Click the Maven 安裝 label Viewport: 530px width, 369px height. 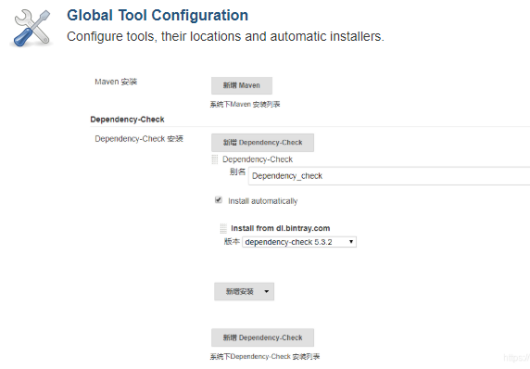116,82
